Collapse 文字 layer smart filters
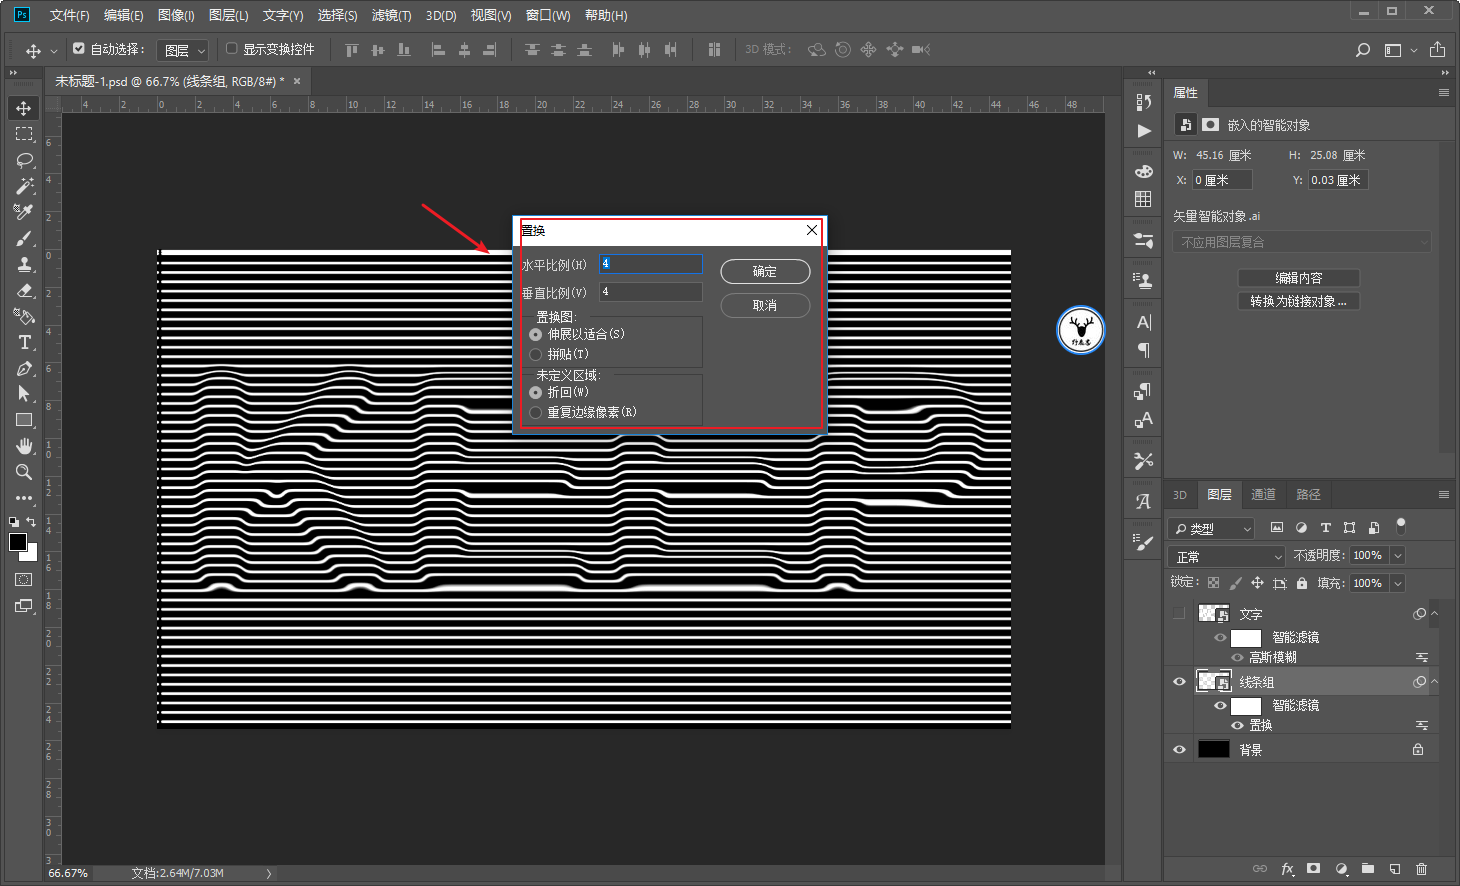This screenshot has width=1460, height=886. [x=1434, y=613]
